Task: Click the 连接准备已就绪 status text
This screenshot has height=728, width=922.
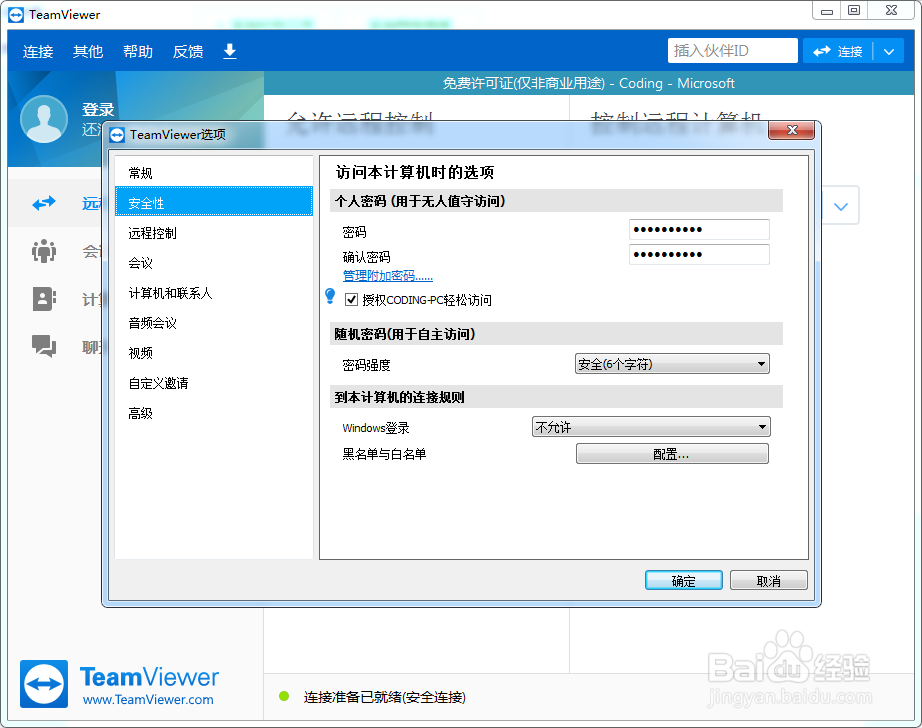Action: (385, 697)
